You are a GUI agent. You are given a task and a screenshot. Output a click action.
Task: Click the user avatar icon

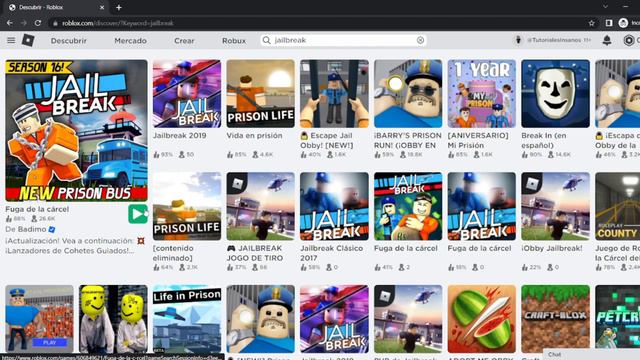point(518,40)
